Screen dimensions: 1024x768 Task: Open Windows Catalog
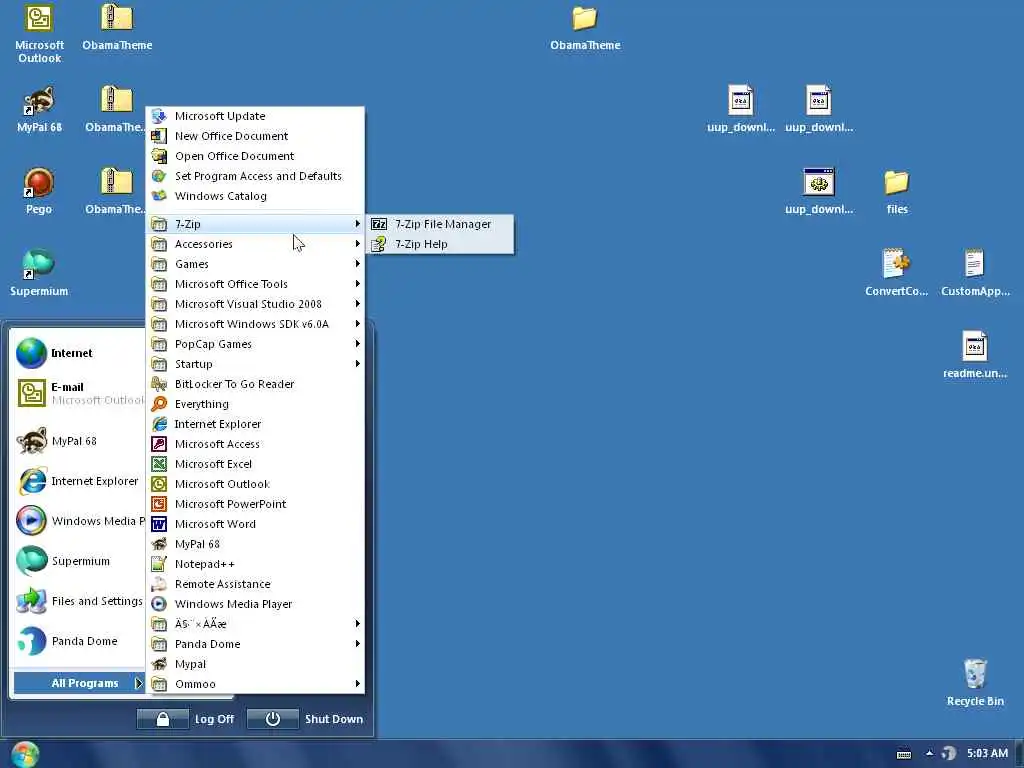[x=255, y=196]
